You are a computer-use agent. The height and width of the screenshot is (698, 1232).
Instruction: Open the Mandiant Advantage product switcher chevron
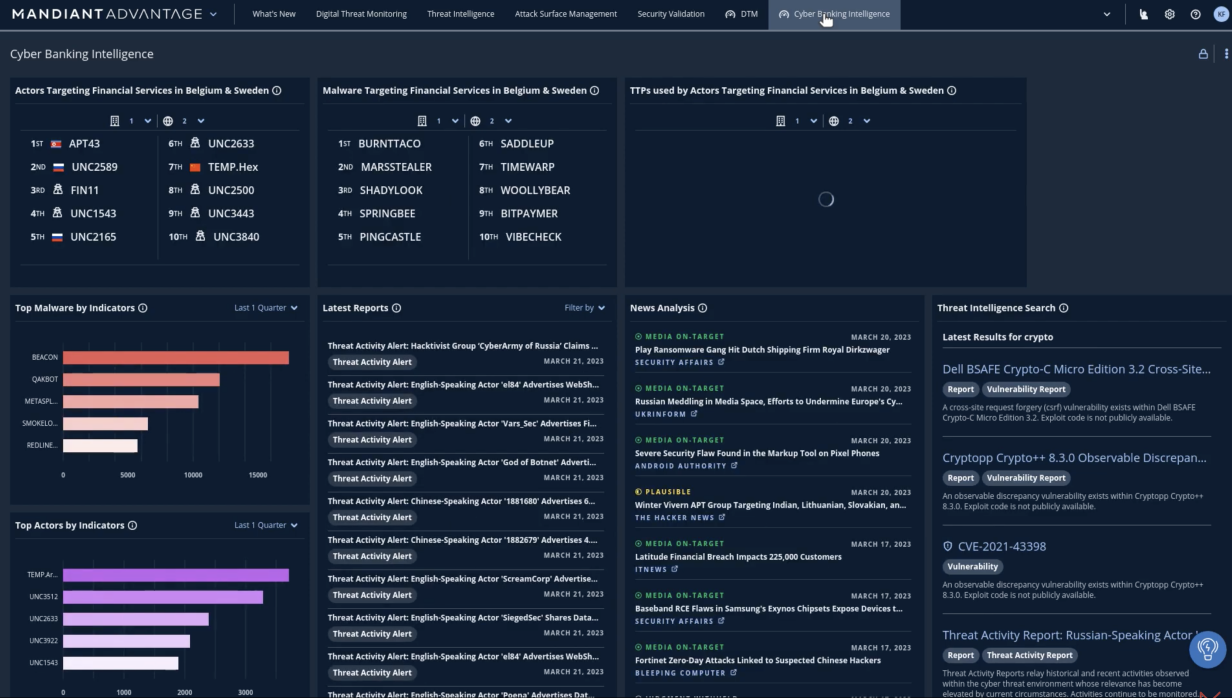pos(213,14)
